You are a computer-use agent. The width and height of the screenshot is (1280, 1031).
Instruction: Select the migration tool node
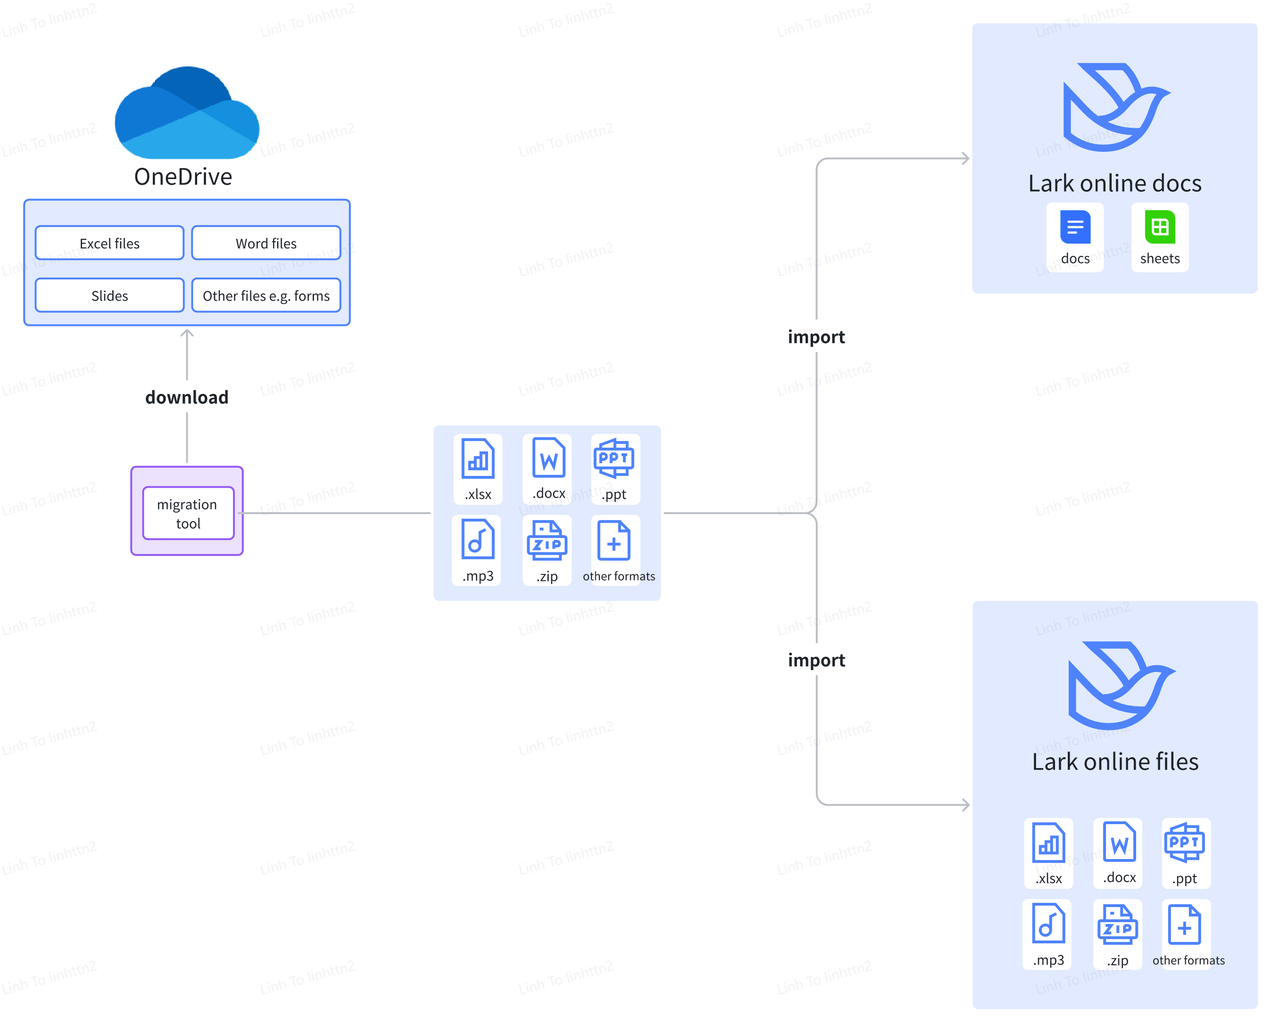point(188,513)
